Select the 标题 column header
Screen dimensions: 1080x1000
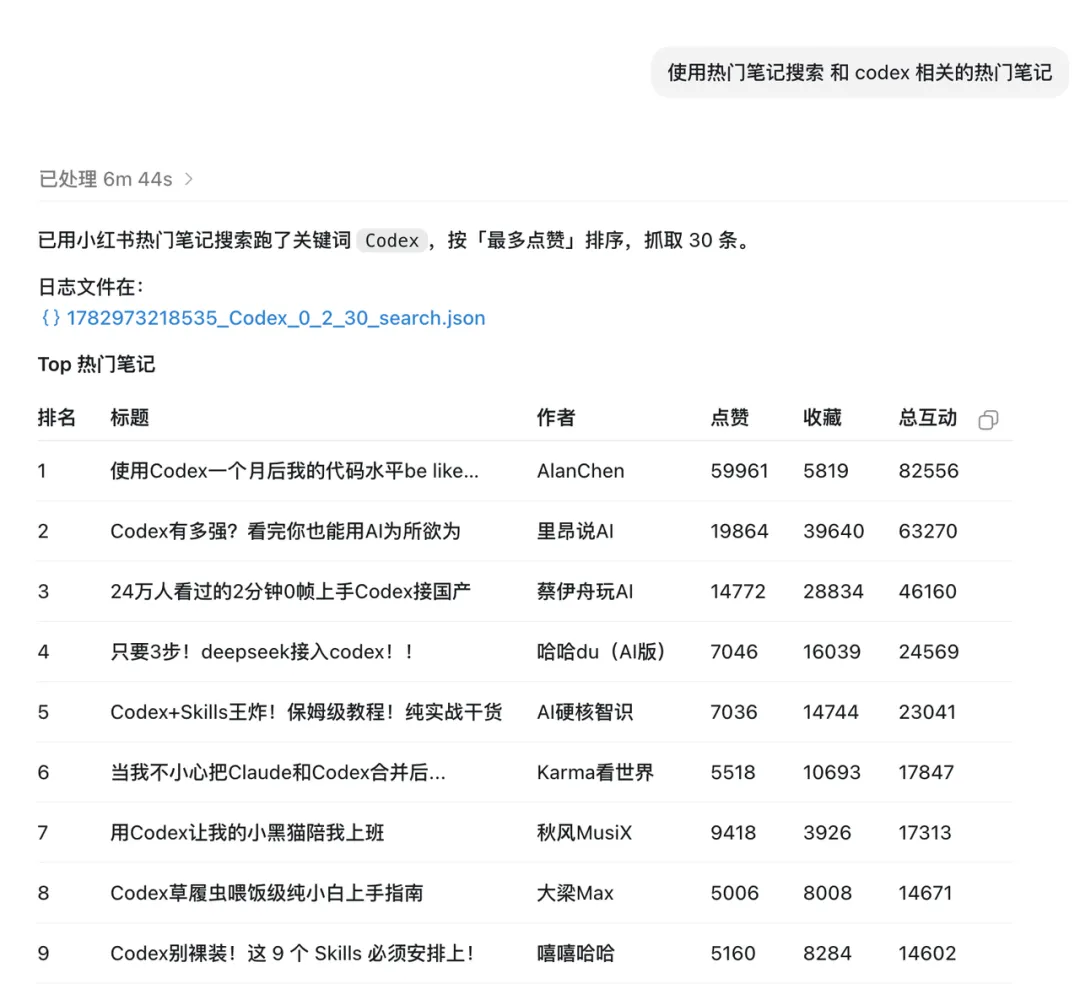click(129, 417)
